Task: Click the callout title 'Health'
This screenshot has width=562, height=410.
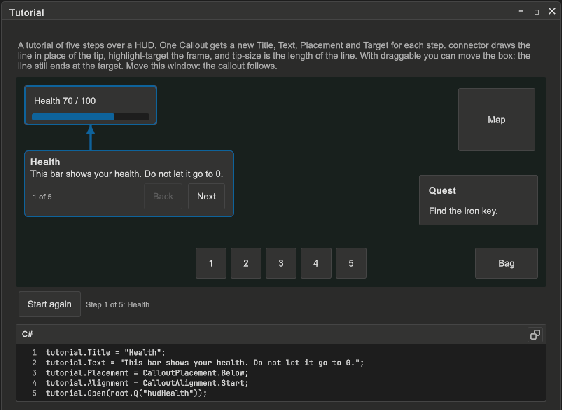Action: pos(45,162)
